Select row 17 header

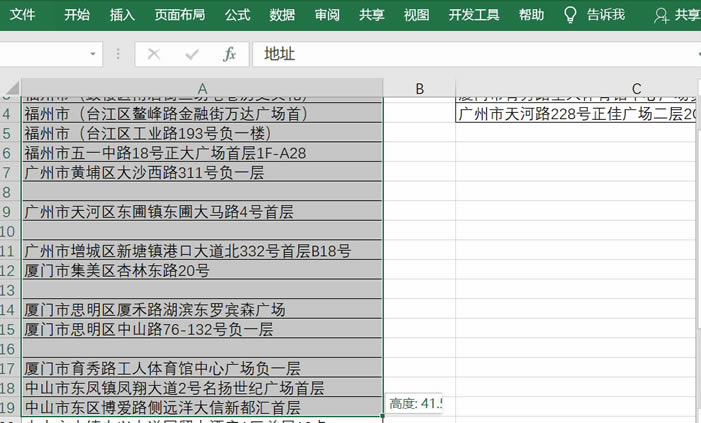point(10,368)
